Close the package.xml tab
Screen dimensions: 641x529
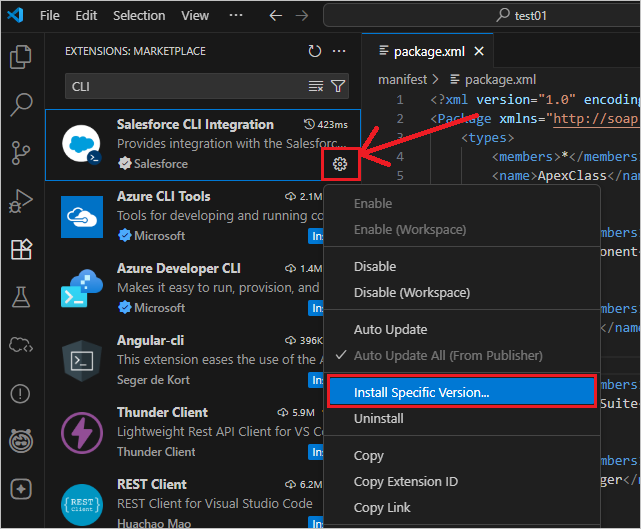click(x=479, y=52)
